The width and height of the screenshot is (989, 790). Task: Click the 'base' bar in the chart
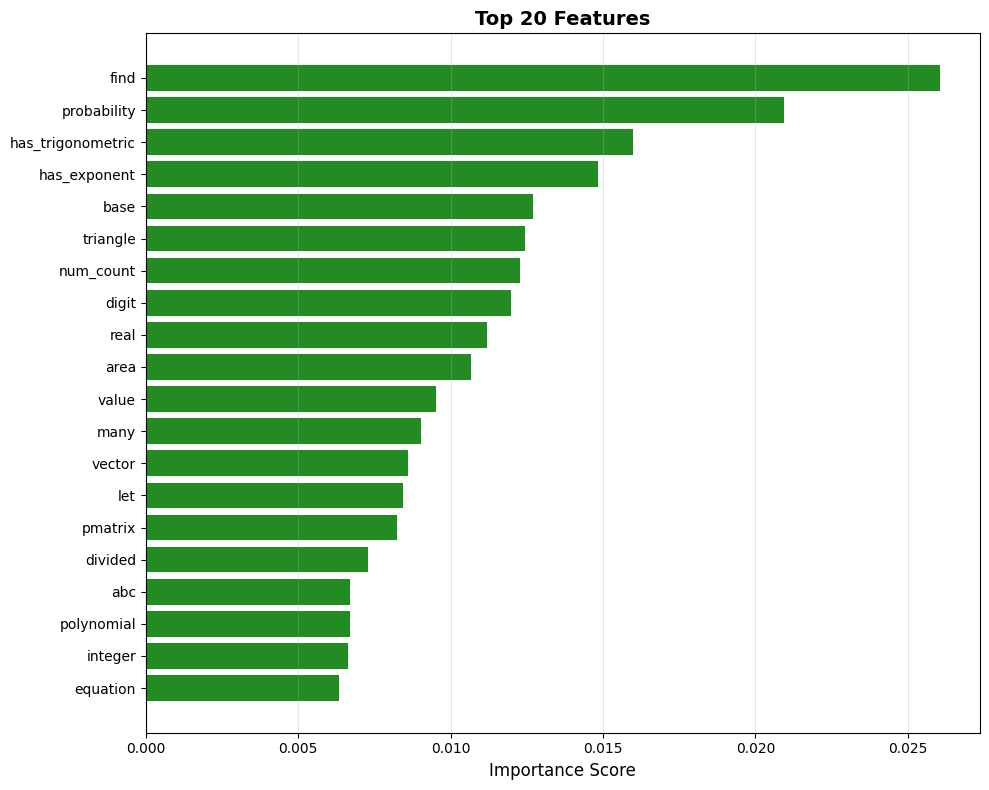(x=340, y=207)
